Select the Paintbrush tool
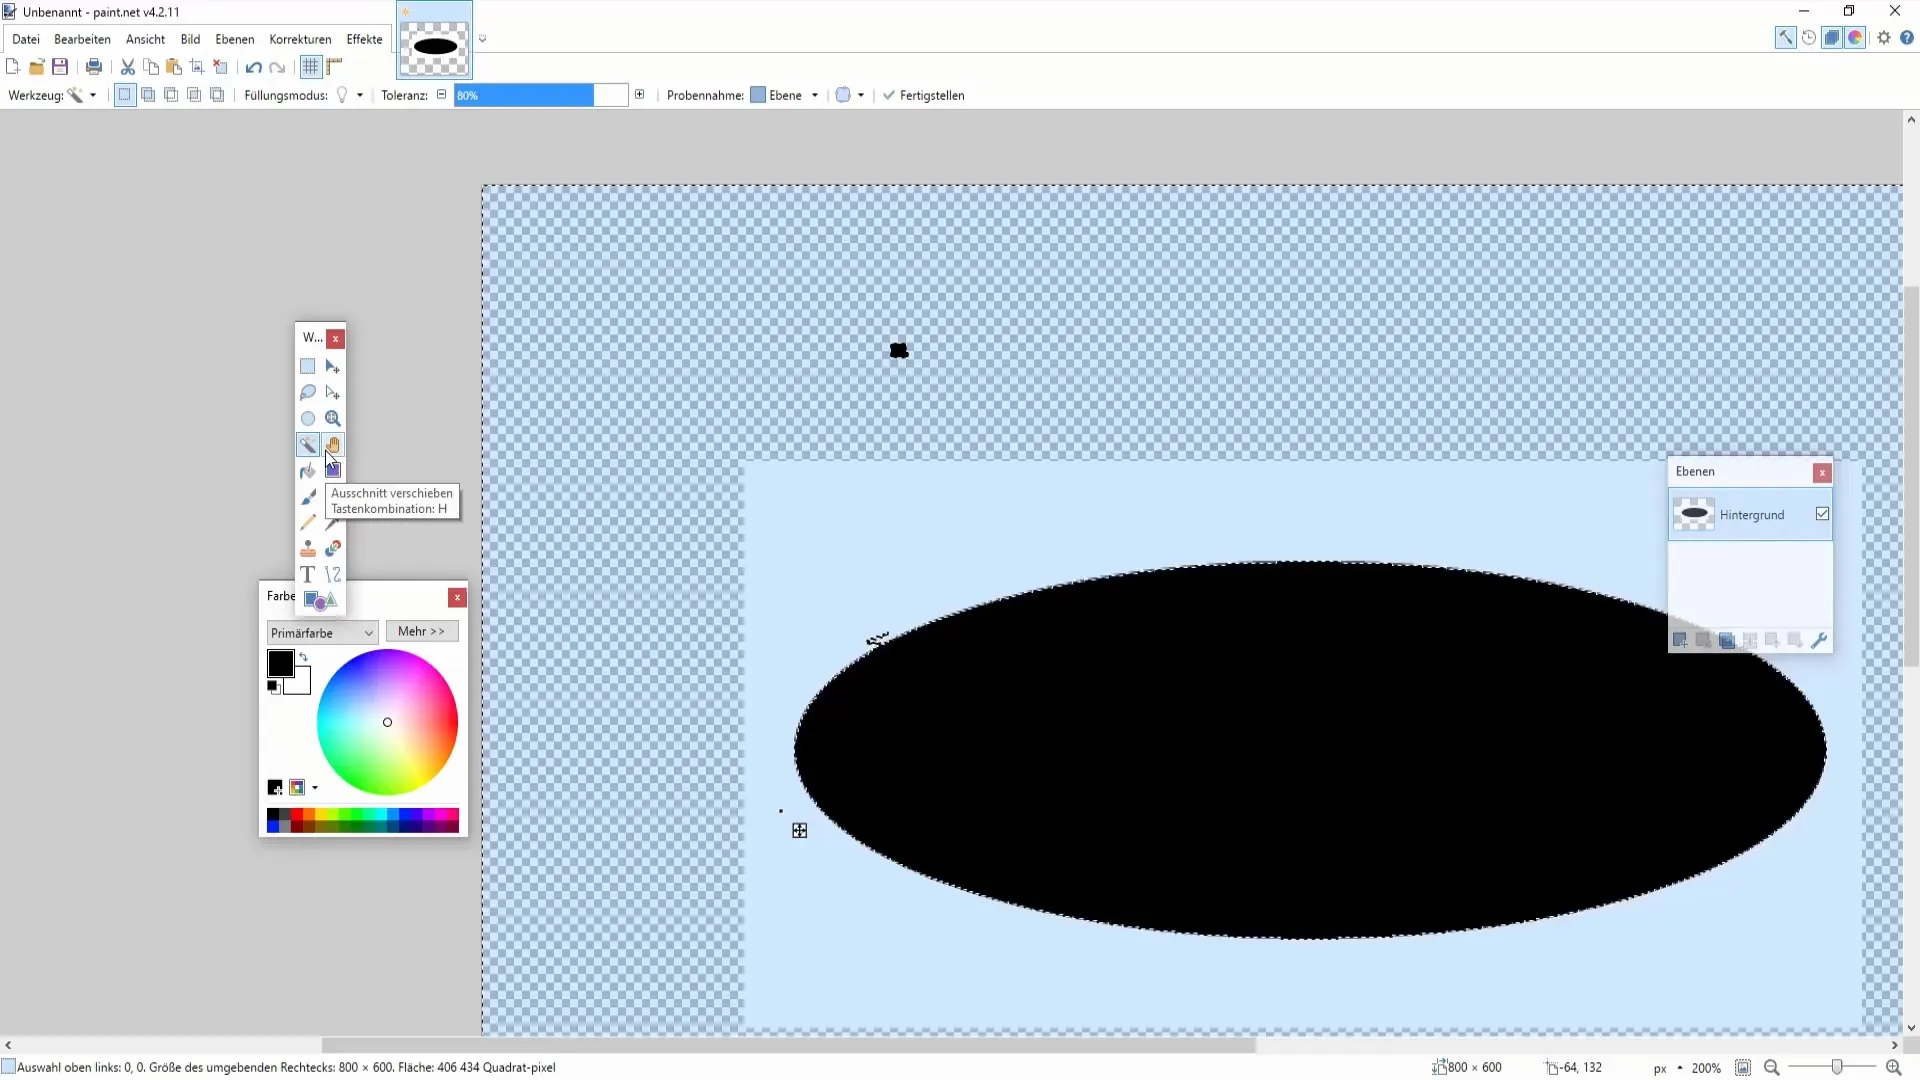 click(x=308, y=496)
